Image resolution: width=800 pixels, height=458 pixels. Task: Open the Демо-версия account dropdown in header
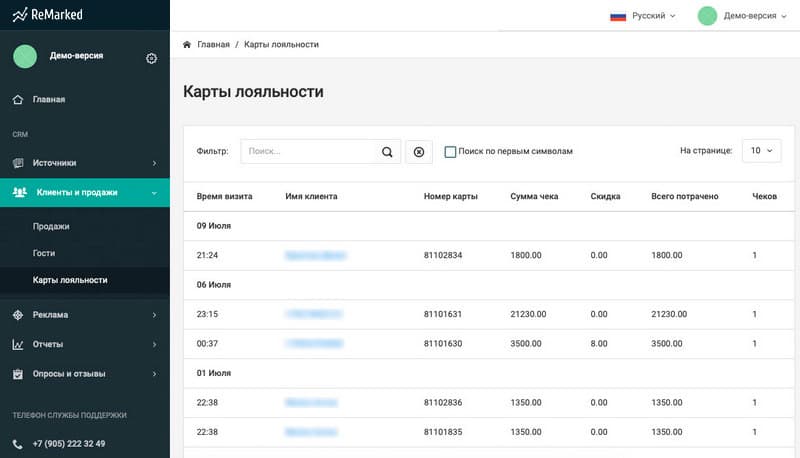[755, 16]
